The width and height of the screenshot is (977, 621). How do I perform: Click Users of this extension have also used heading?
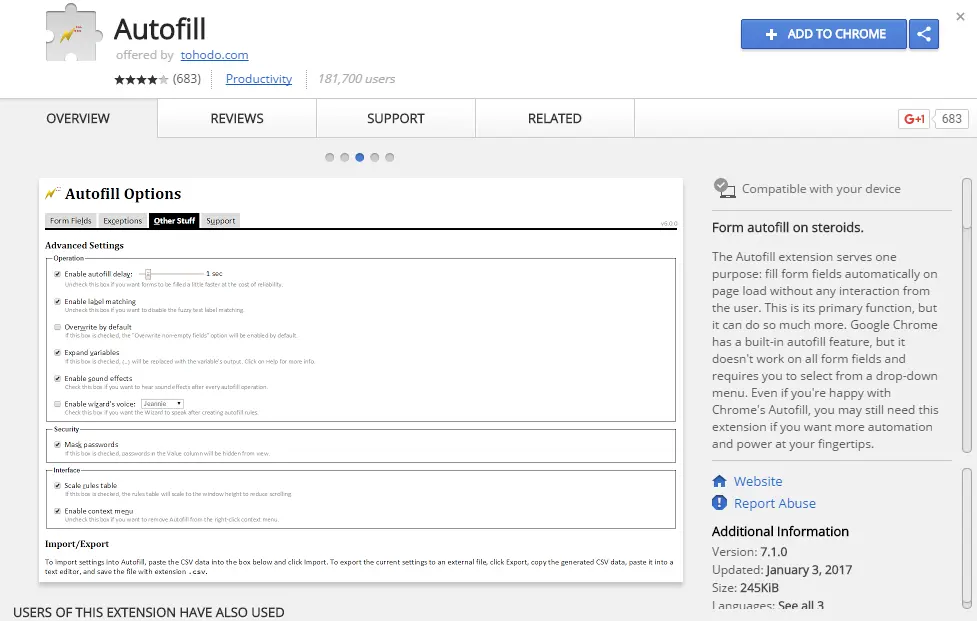[149, 612]
